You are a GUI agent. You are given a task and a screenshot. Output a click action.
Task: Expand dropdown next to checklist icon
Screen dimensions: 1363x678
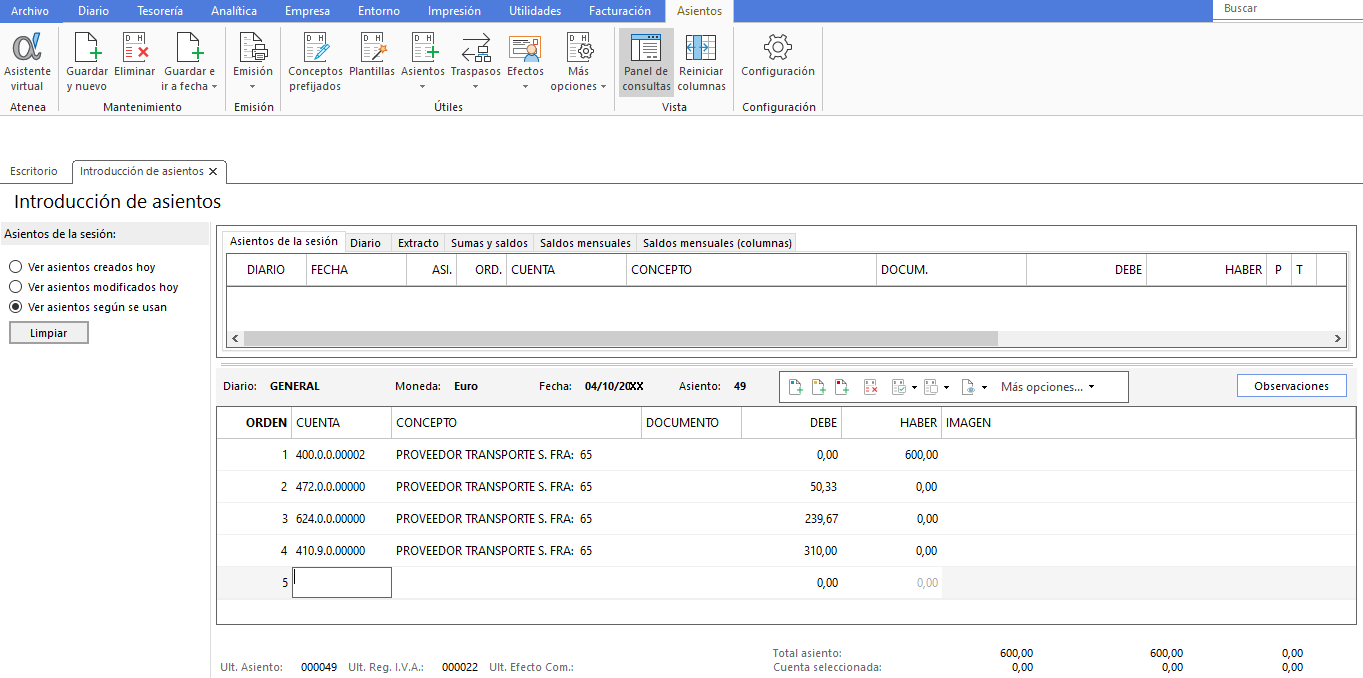[914, 387]
